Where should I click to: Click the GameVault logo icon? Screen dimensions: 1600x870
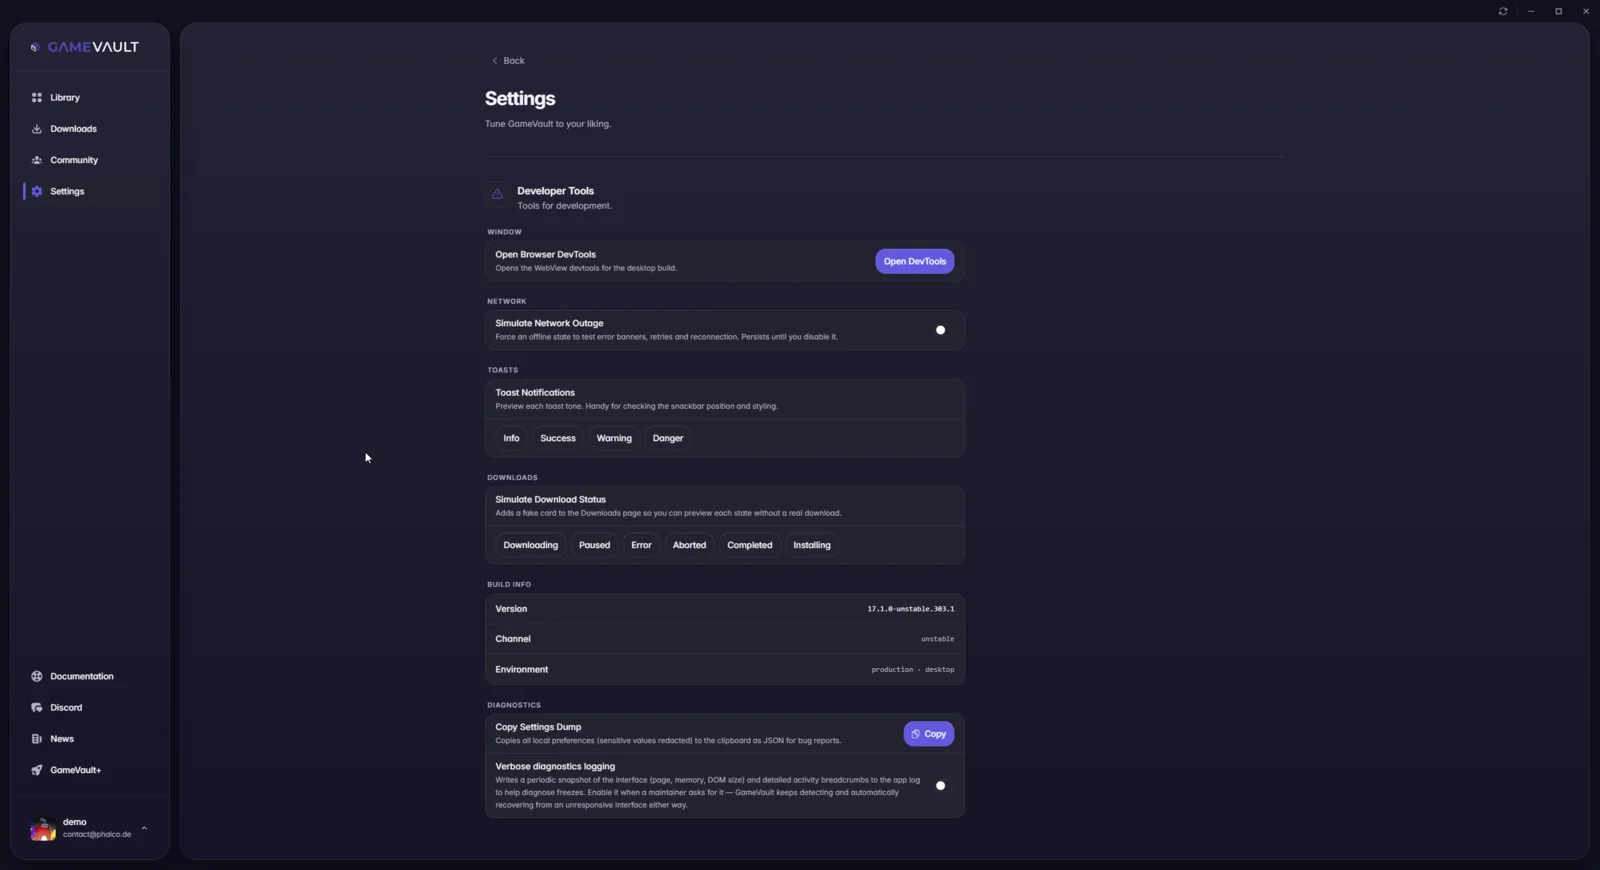coord(35,47)
